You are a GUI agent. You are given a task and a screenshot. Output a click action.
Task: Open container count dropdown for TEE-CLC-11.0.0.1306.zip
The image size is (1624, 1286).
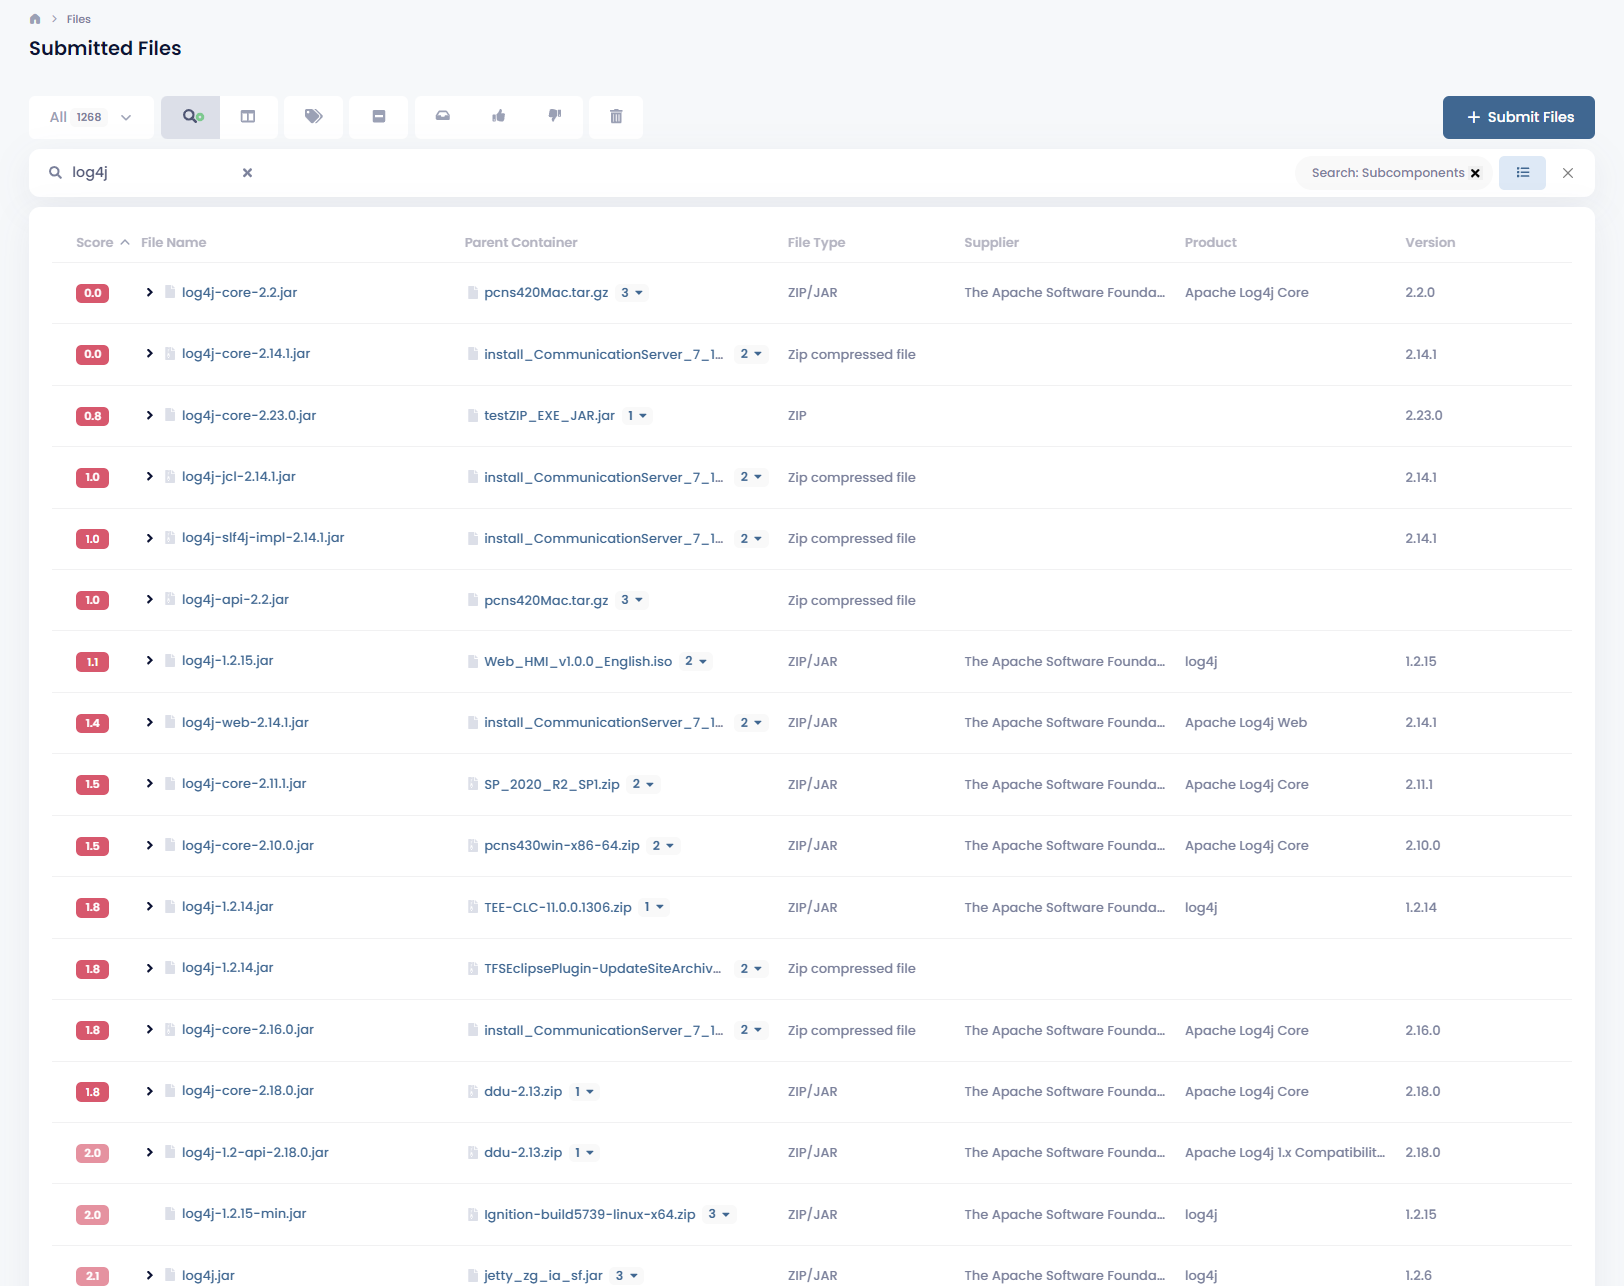click(654, 908)
